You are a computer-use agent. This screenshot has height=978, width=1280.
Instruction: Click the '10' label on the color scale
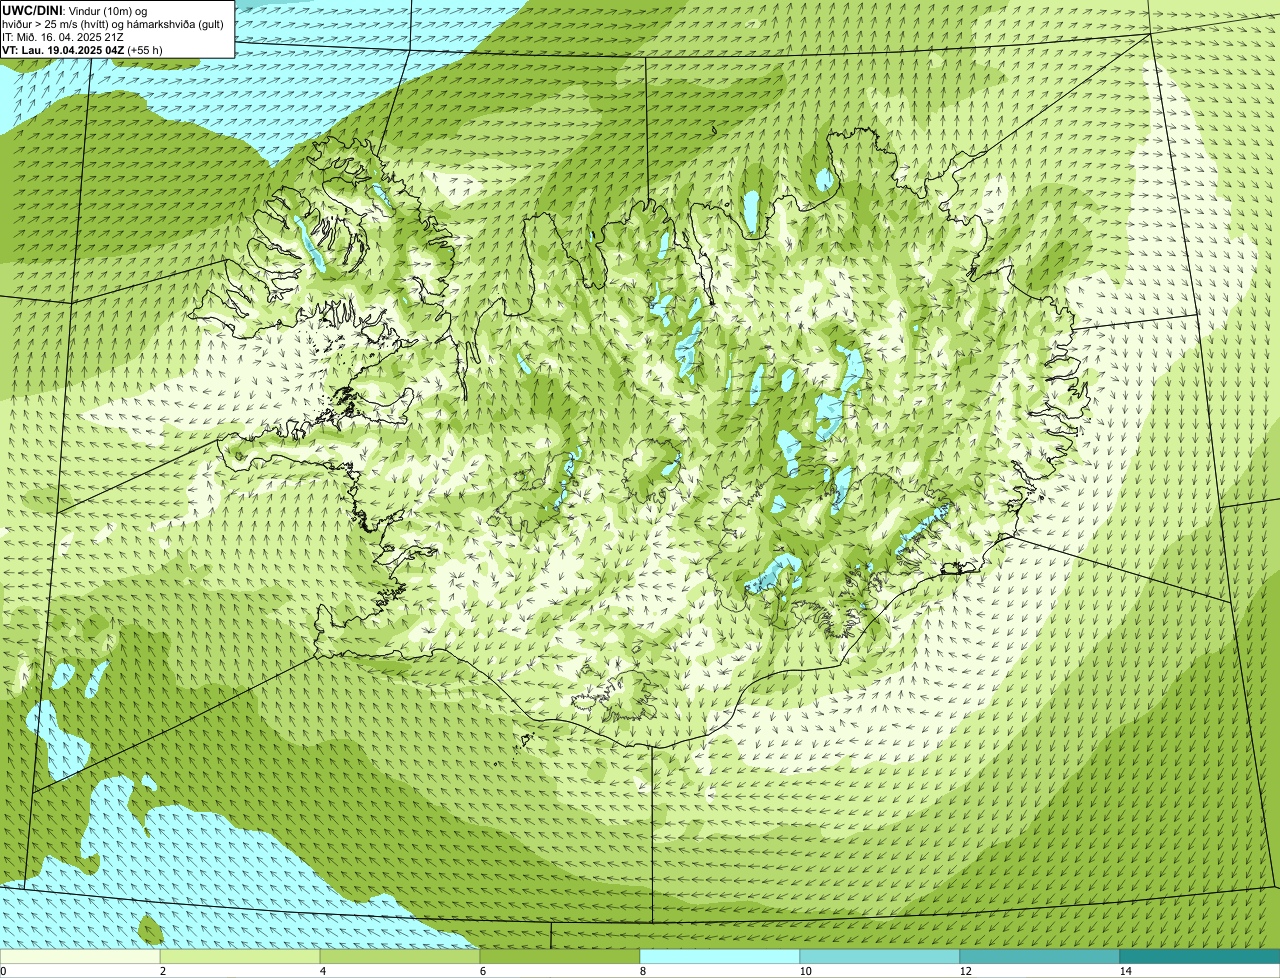805,971
